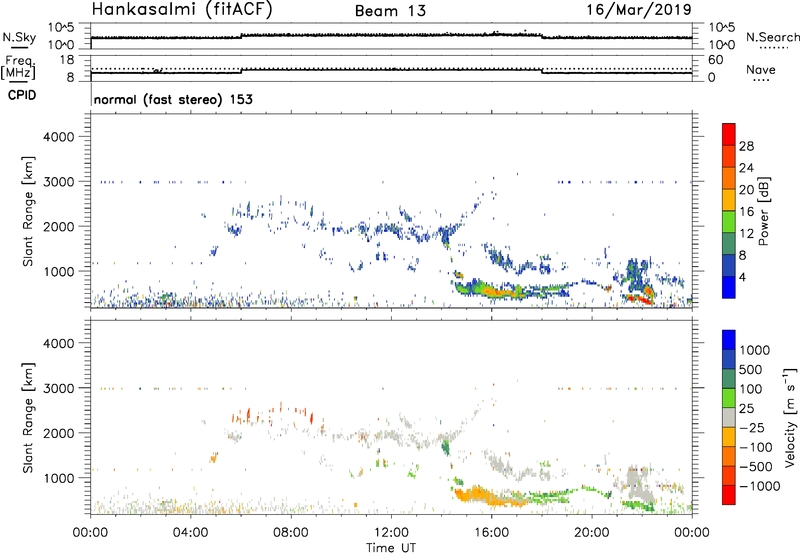The image size is (800, 554).
Task: Click the red top of power colorbar
Action: (729, 134)
